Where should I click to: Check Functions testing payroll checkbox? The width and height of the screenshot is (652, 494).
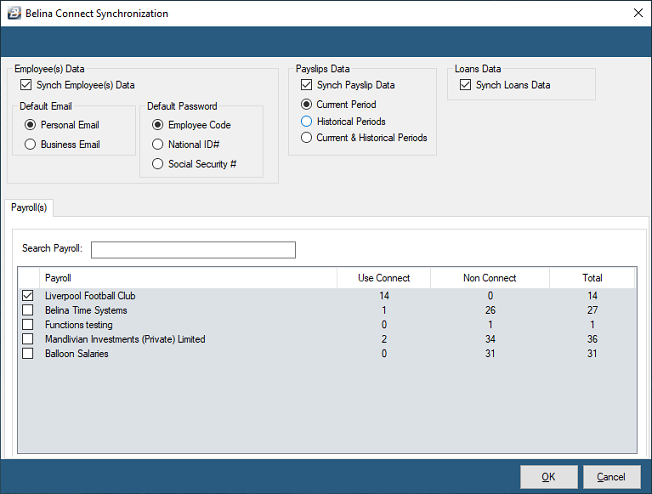(27, 324)
